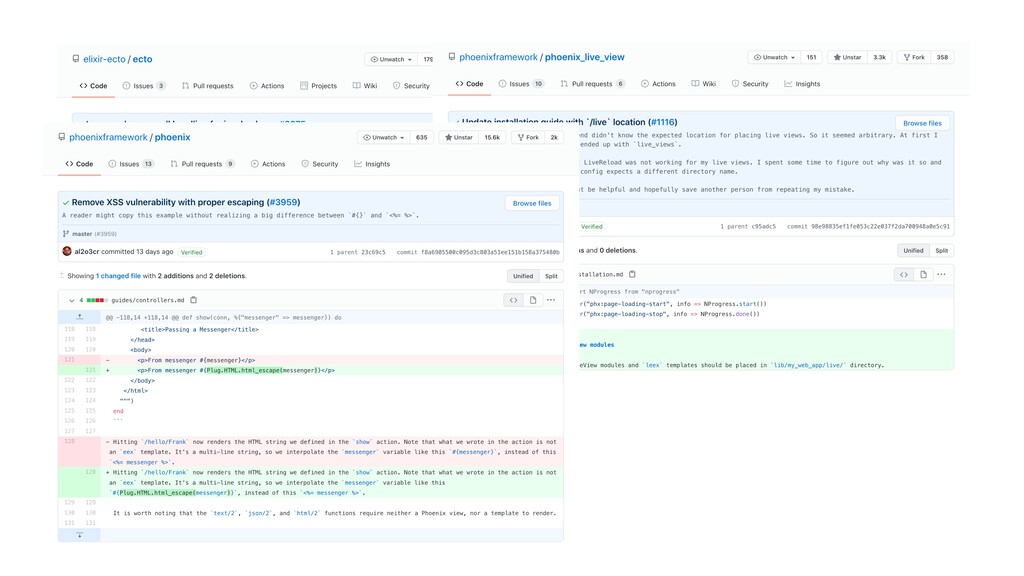Open Issues tab with 3 in ecto window
The height and width of the screenshot is (576, 1024).
point(144,86)
